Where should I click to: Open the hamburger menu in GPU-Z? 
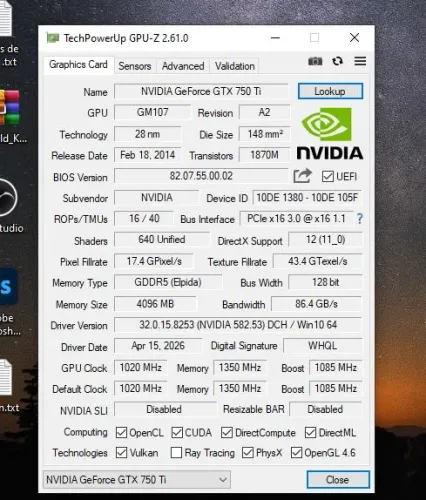pyautogui.click(x=360, y=61)
